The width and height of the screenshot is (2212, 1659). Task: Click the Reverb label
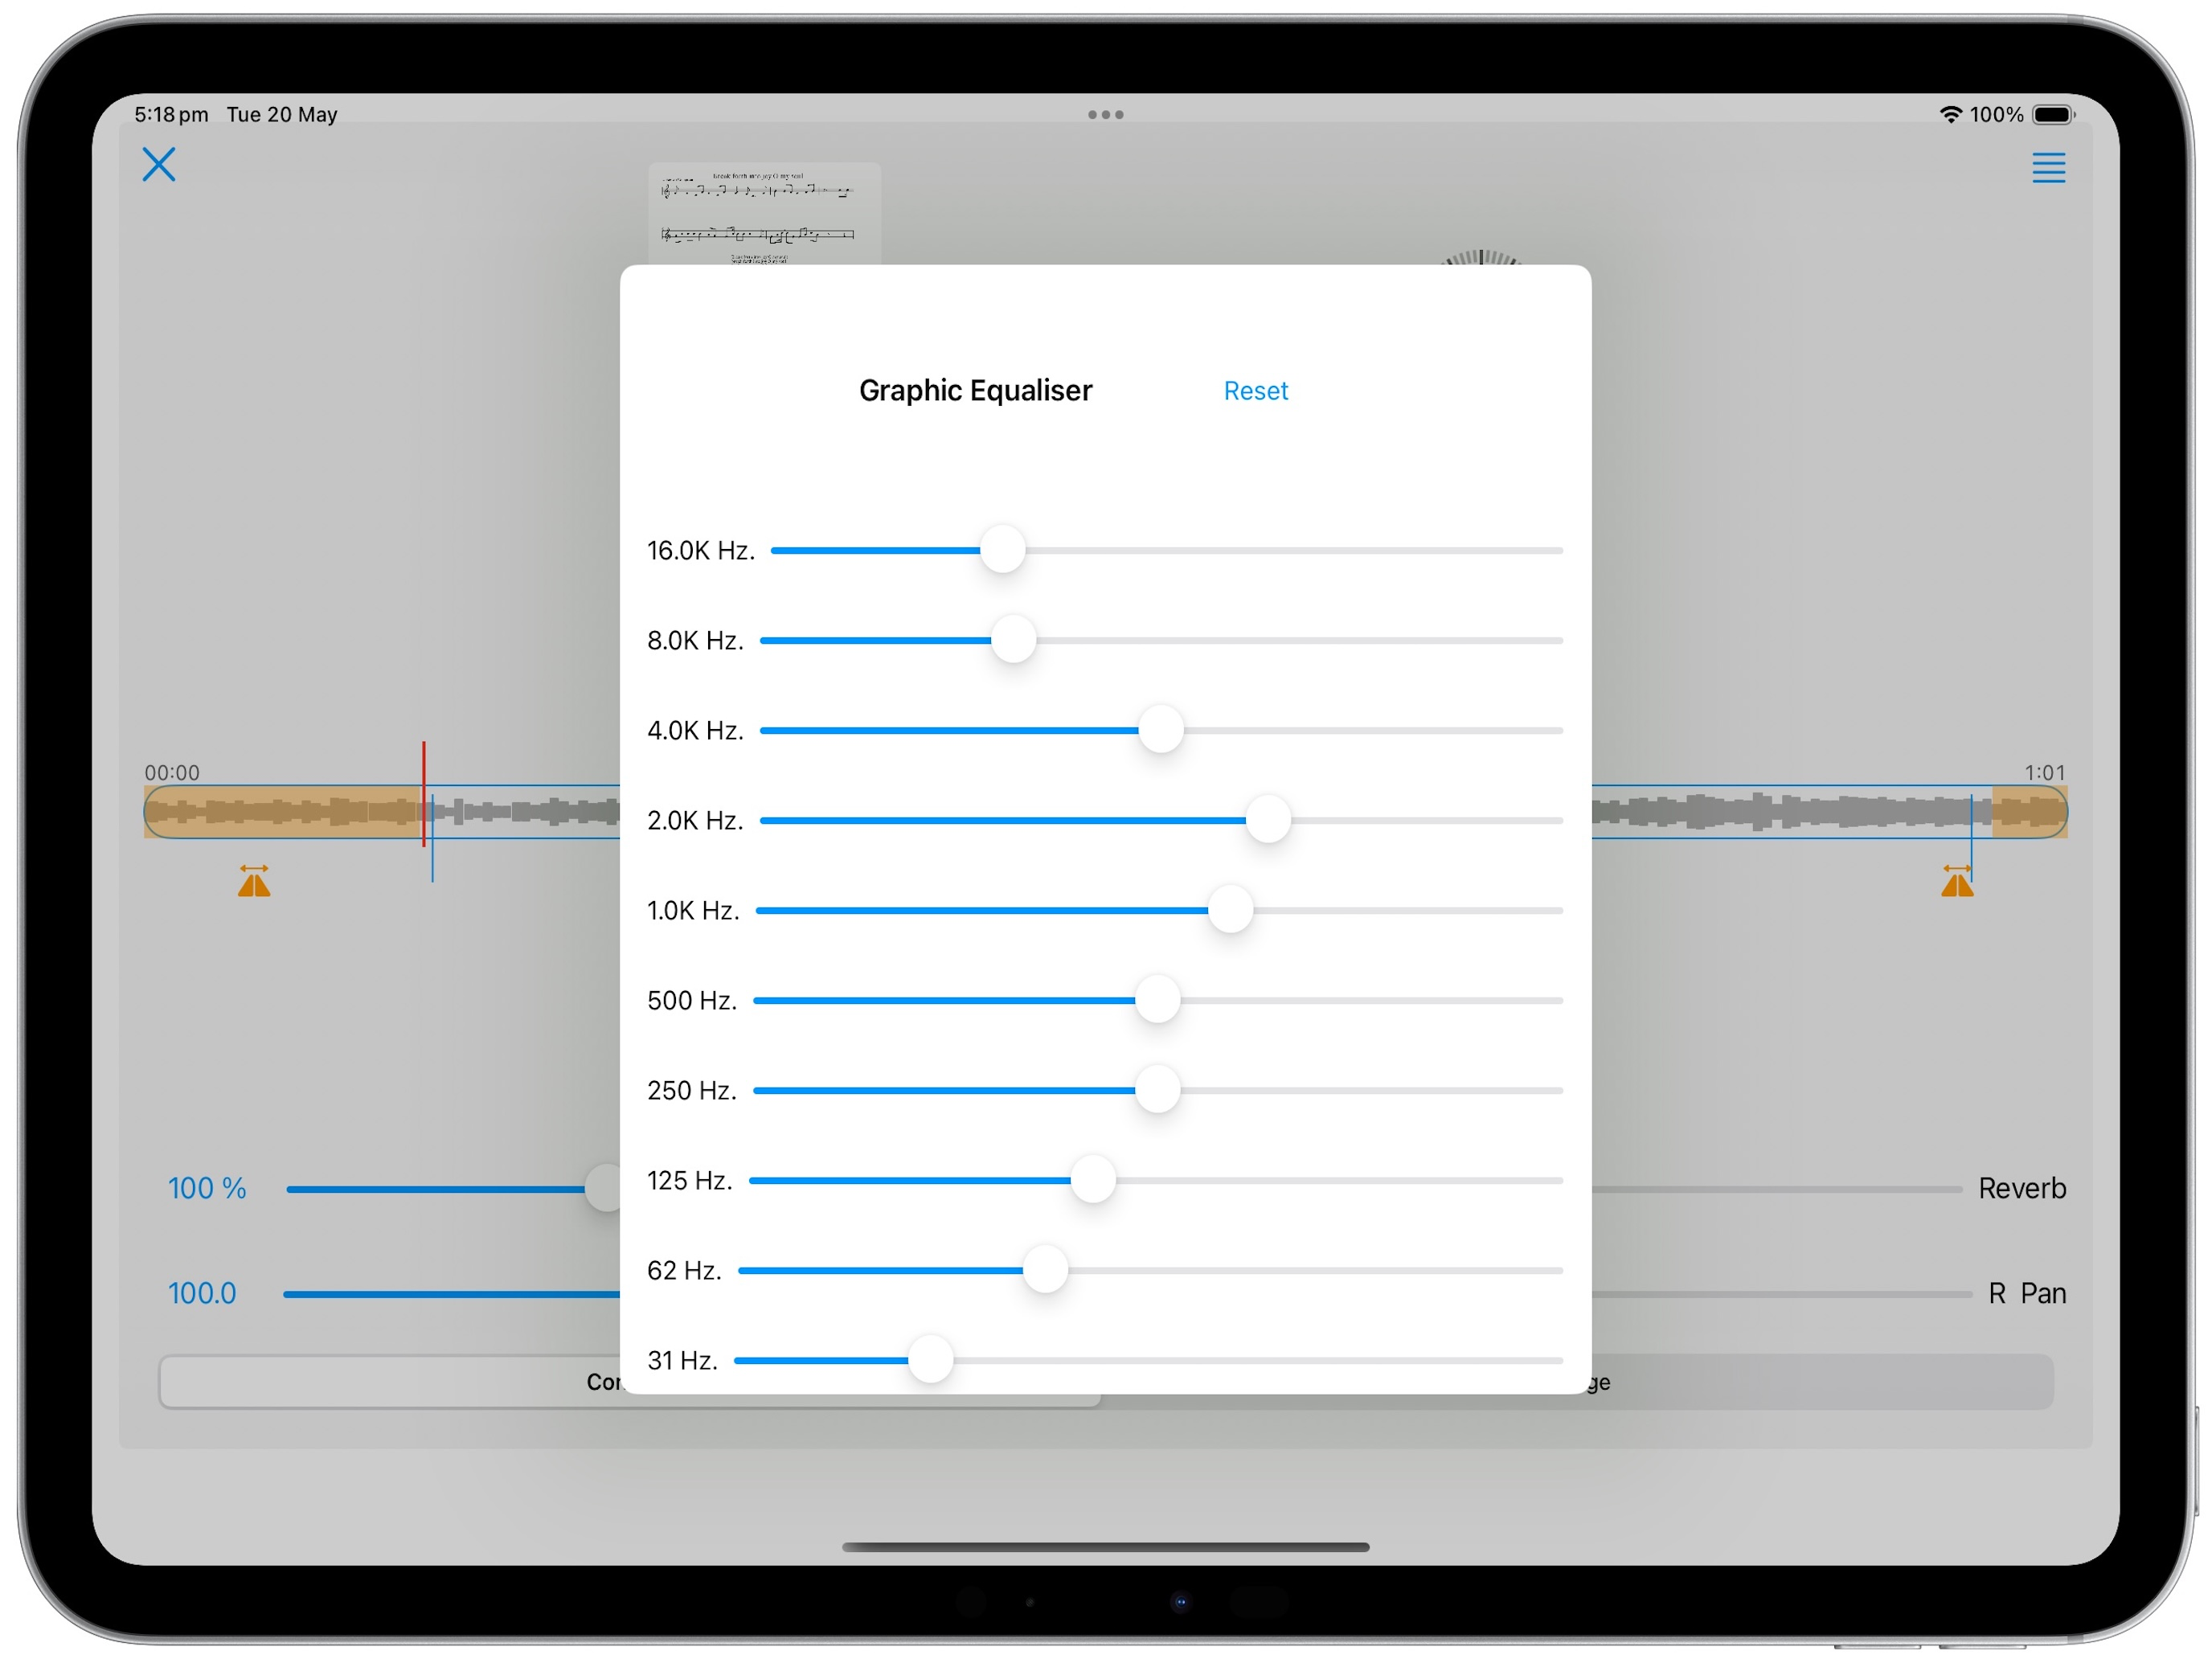click(2021, 1188)
